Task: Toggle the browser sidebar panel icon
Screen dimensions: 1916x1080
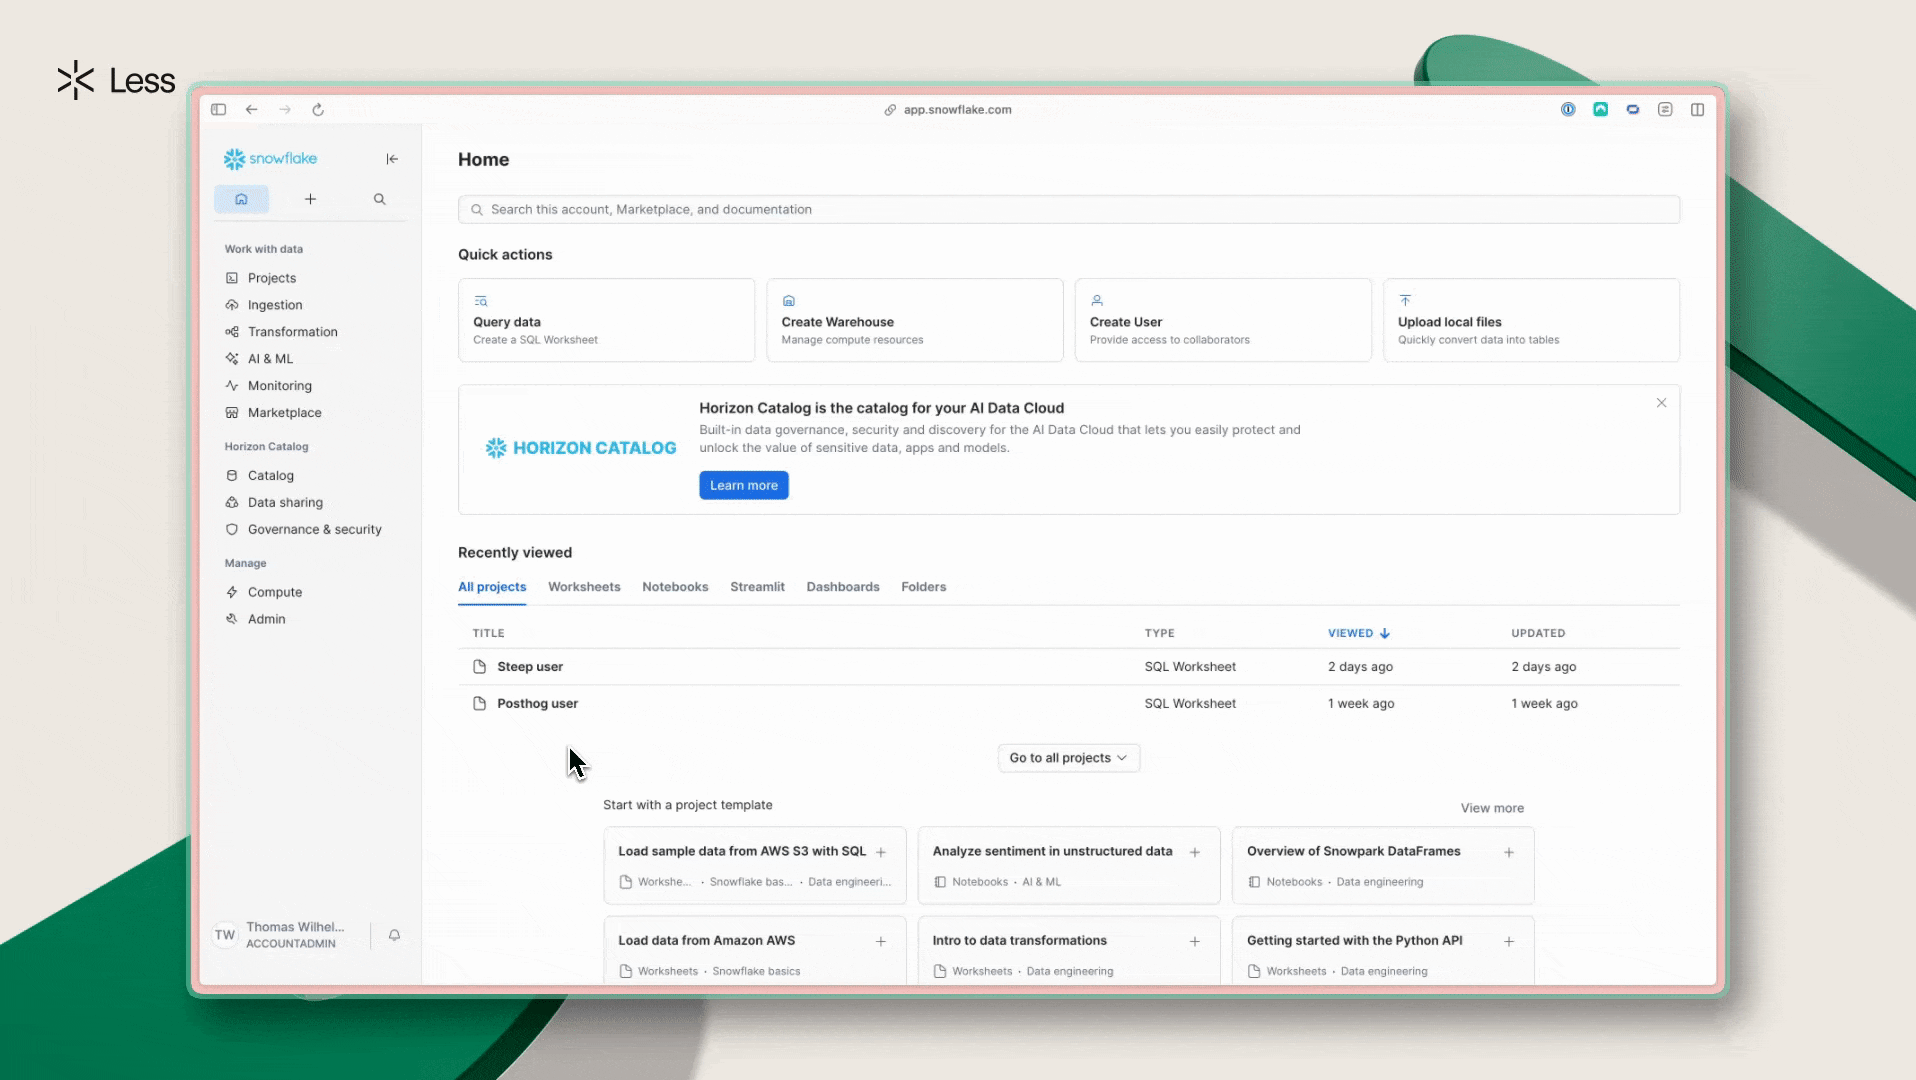Action: (x=218, y=110)
